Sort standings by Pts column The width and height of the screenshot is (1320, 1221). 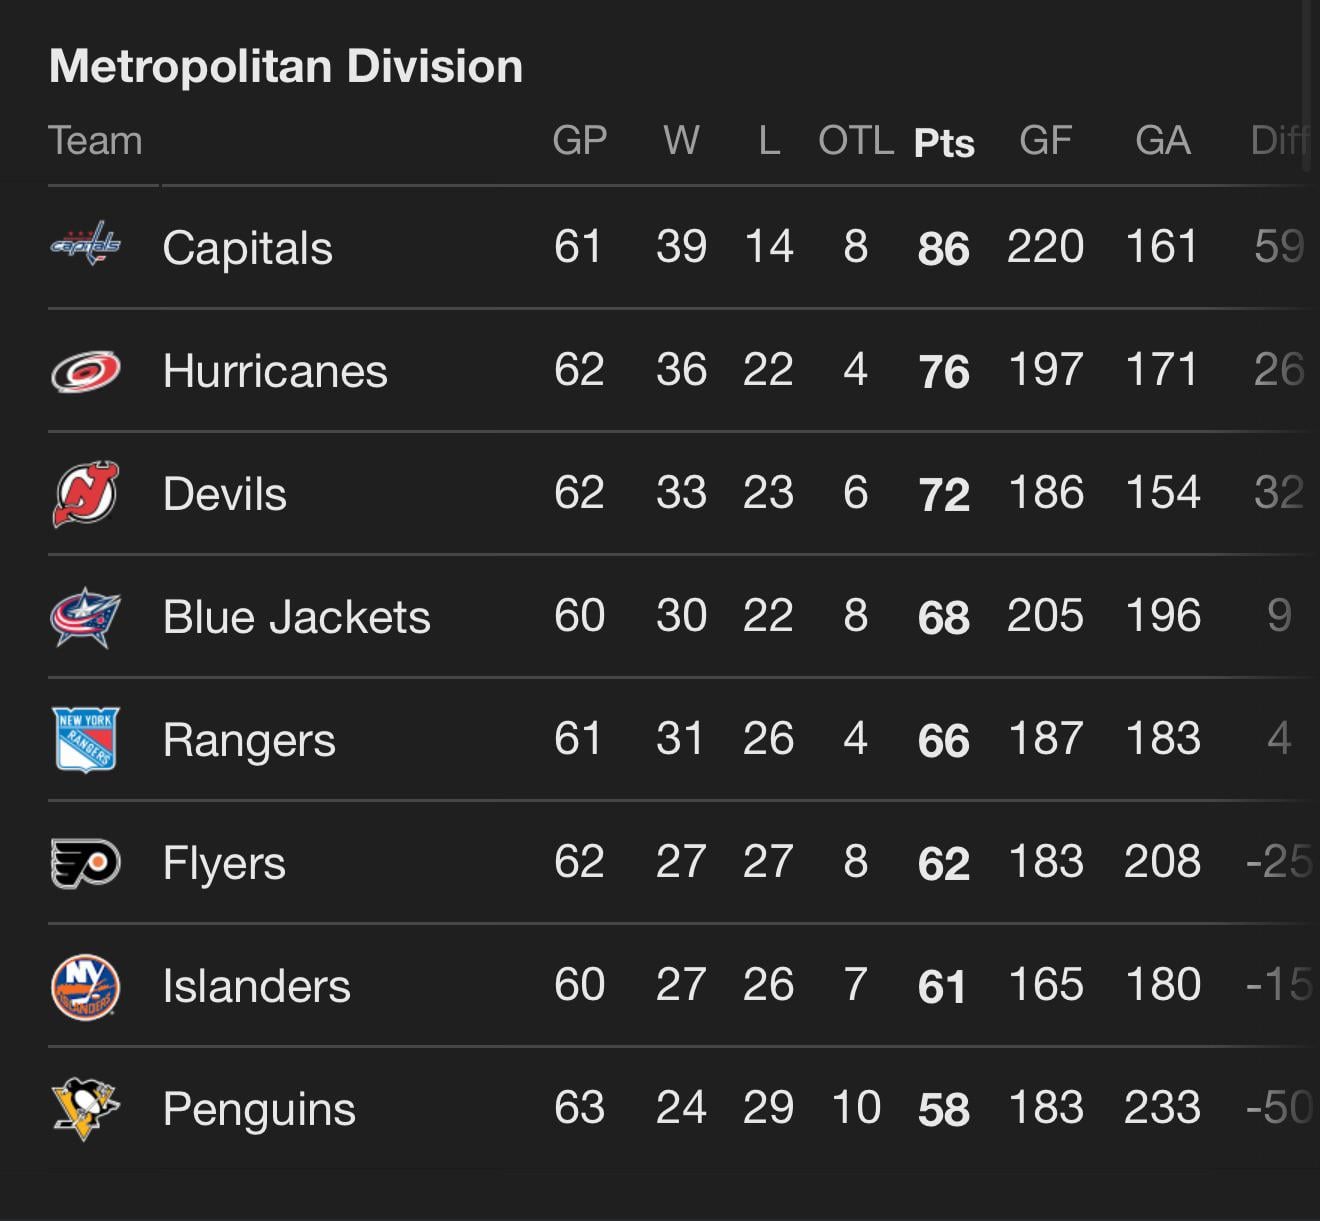coord(943,143)
